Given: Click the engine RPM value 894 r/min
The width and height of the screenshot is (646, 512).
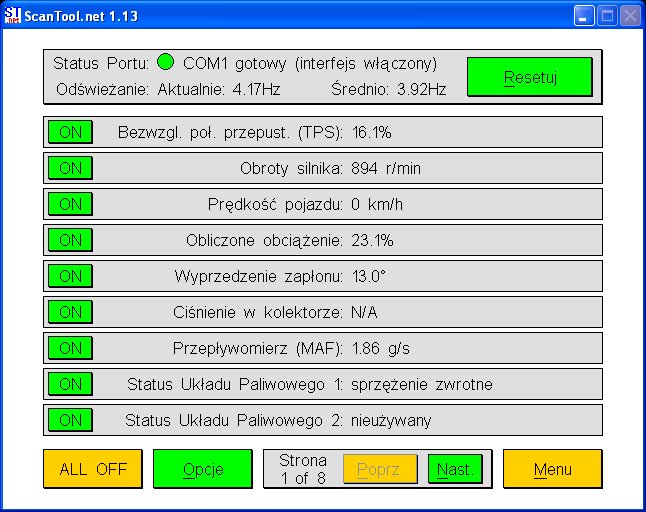Looking at the screenshot, I should click(386, 168).
